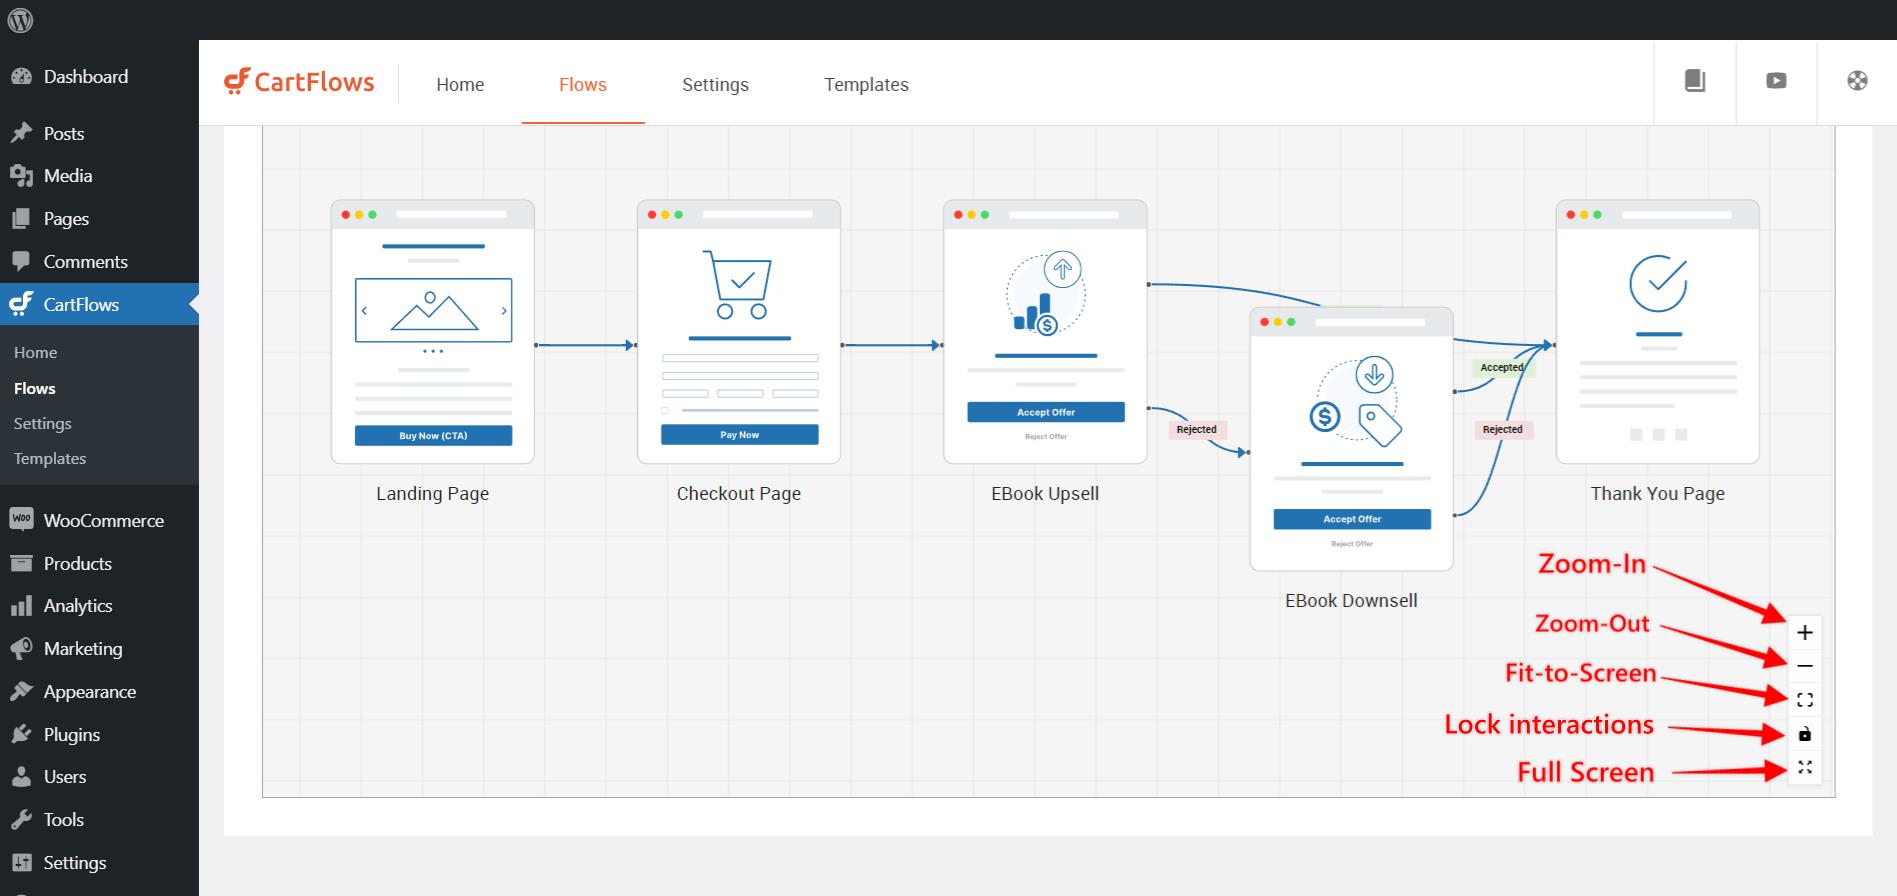Toggle the lock interactions padlock
Screen dimensions: 1897x896
pyautogui.click(x=1804, y=734)
